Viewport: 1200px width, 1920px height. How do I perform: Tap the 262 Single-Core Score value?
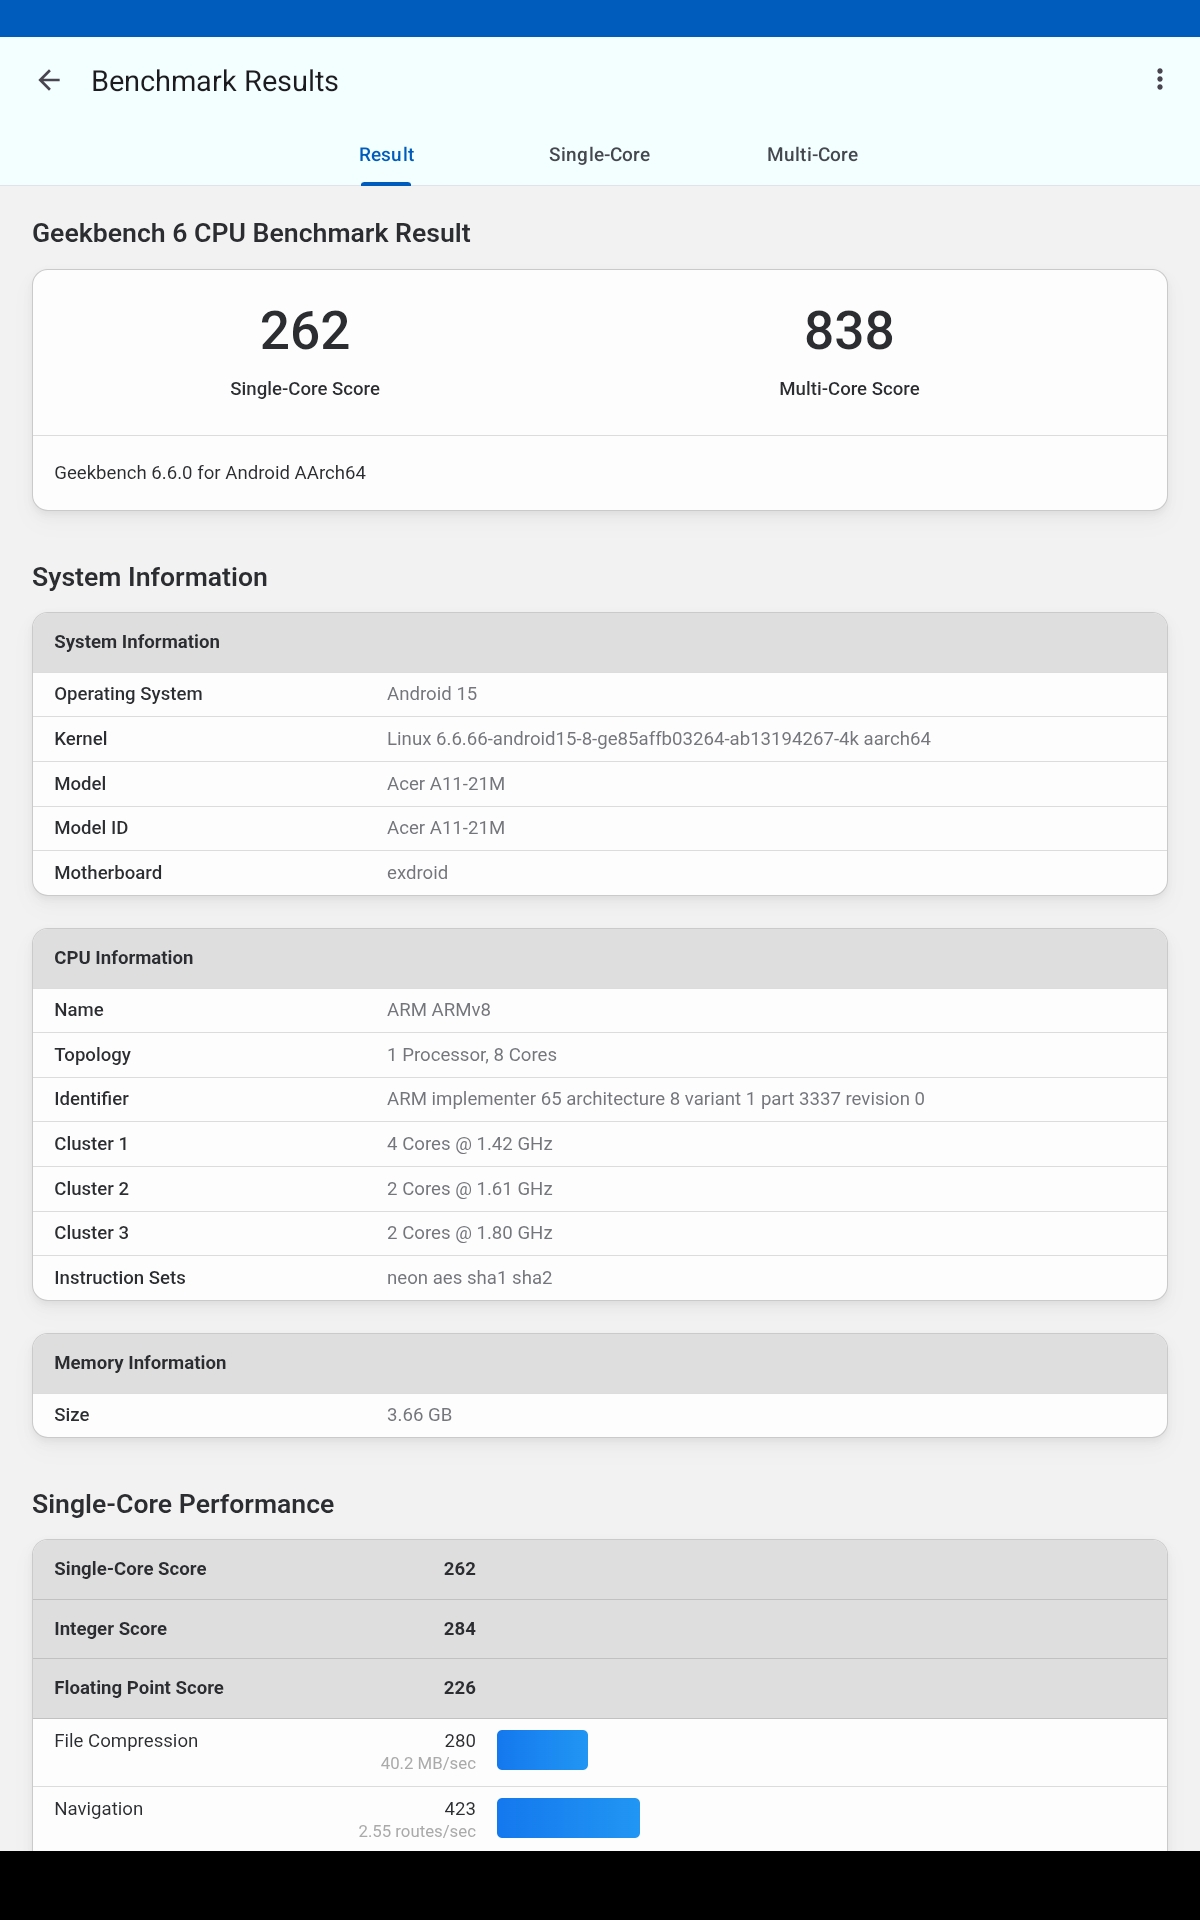(x=305, y=331)
